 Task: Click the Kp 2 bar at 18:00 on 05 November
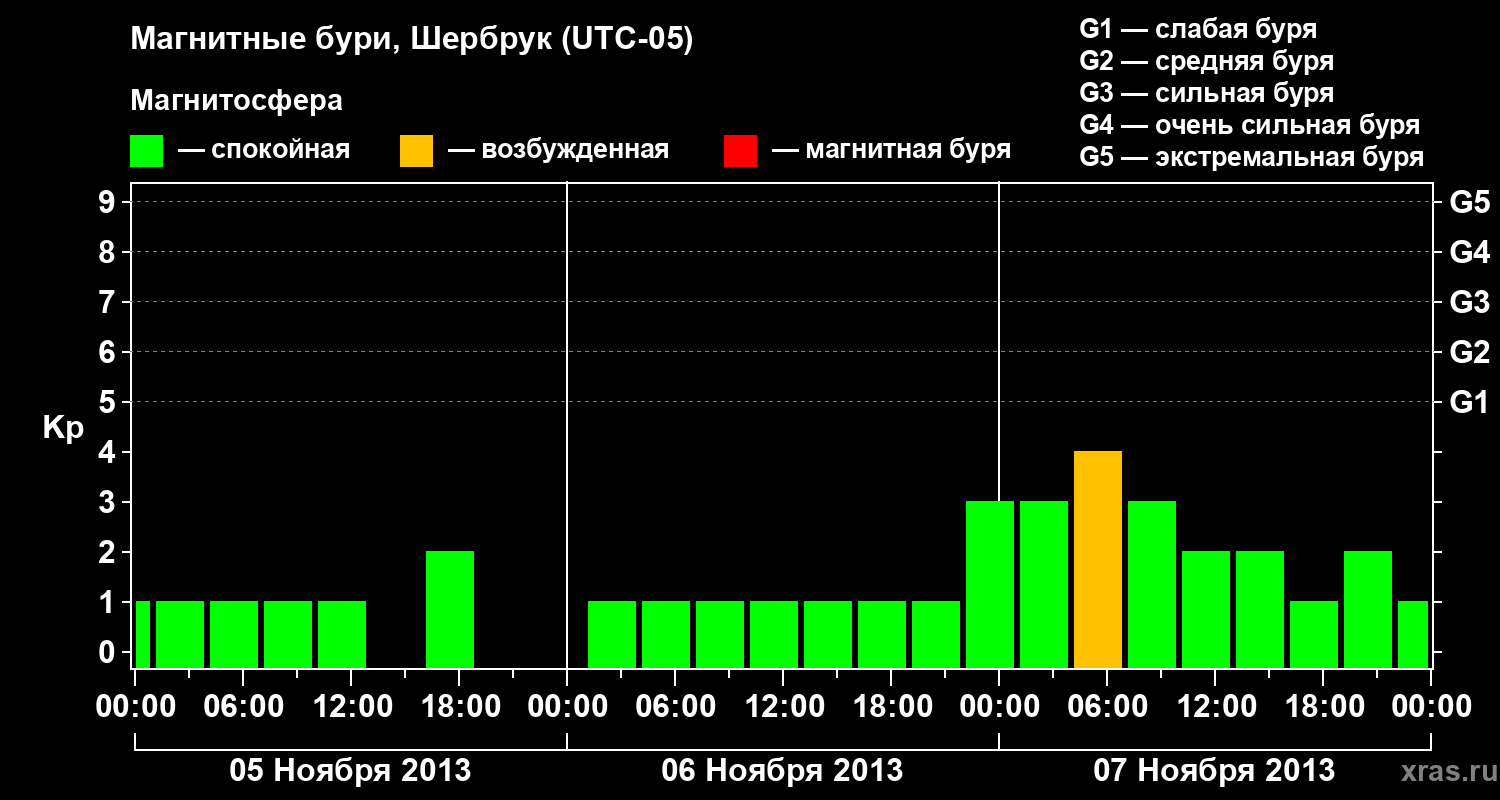(x=450, y=609)
